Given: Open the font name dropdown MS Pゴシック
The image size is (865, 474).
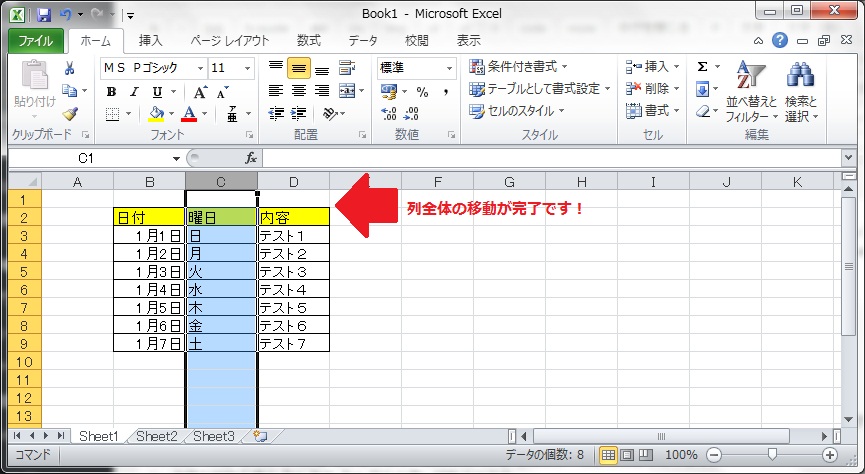Looking at the screenshot, I should [x=201, y=68].
